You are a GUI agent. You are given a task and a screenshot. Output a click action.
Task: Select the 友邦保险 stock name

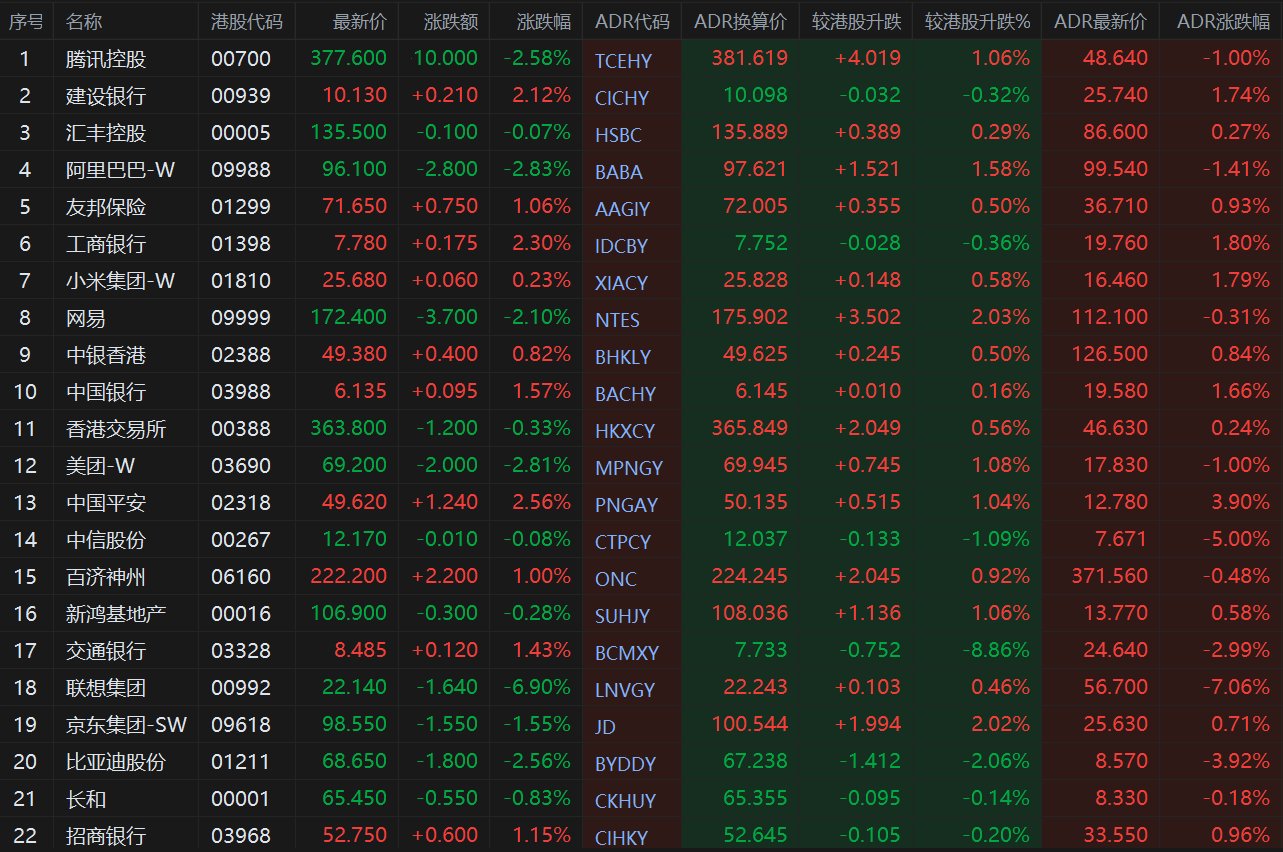click(106, 207)
